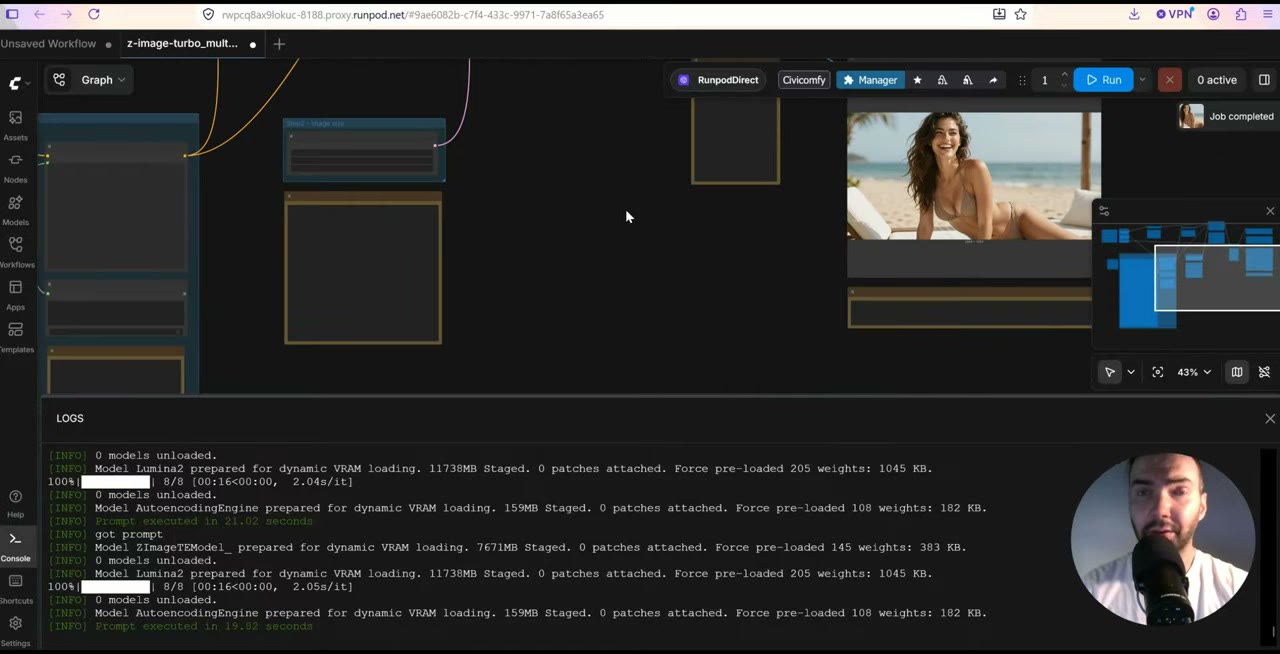This screenshot has height=654, width=1280.
Task: Open the Job completed notification
Action: (x=1228, y=116)
